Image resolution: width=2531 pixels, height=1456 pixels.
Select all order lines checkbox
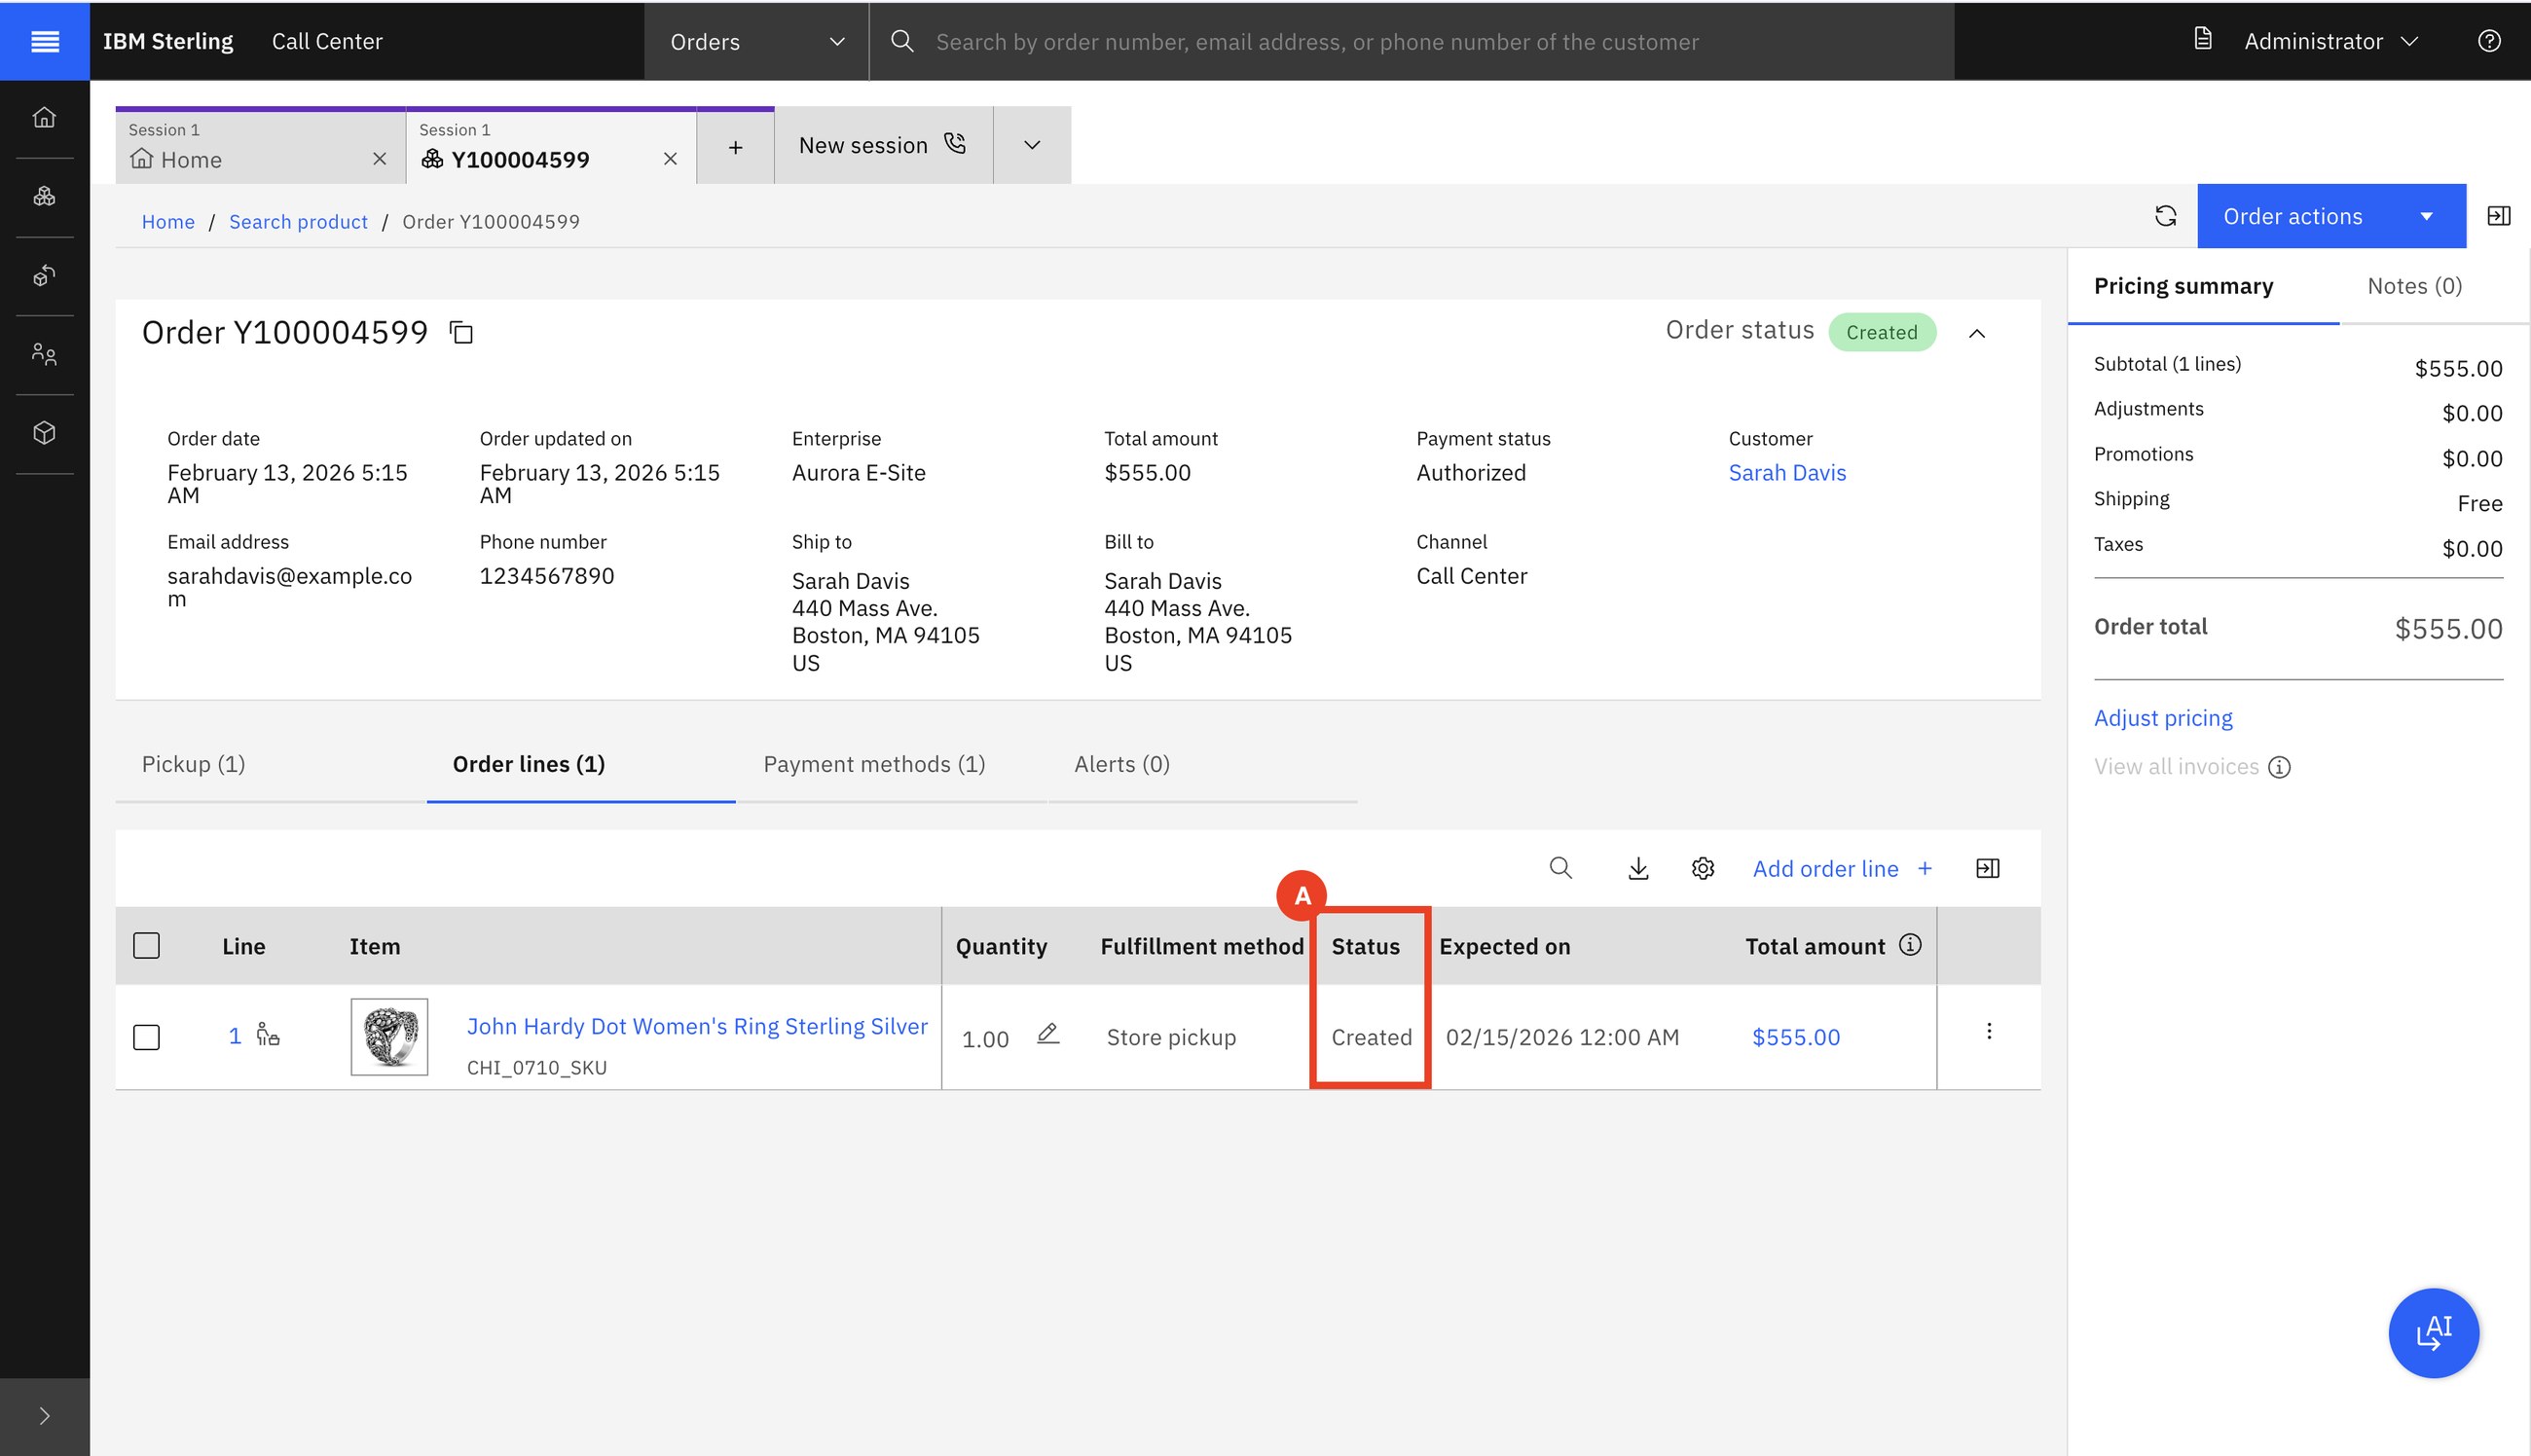point(146,946)
